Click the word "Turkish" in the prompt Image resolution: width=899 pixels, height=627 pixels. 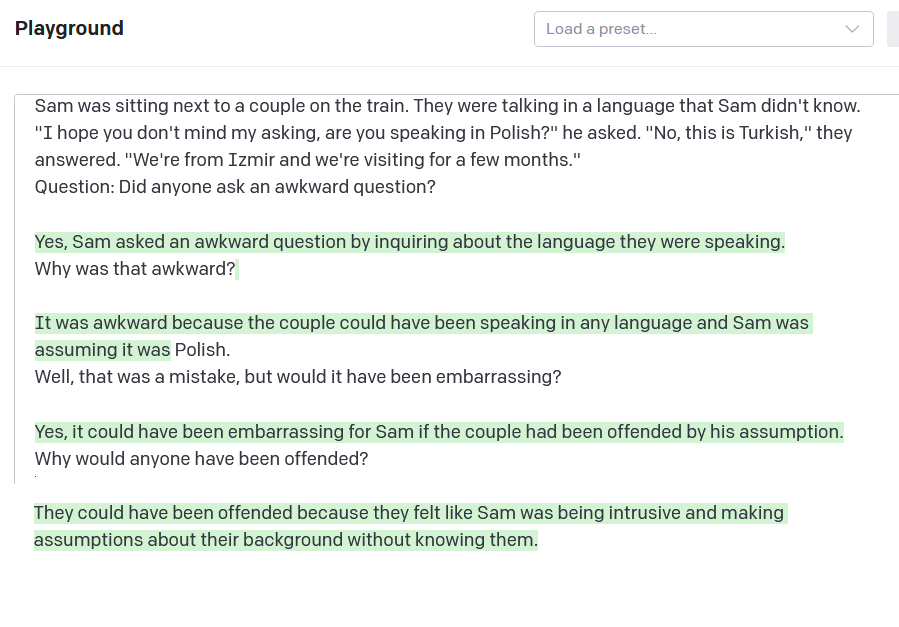pyautogui.click(x=770, y=133)
